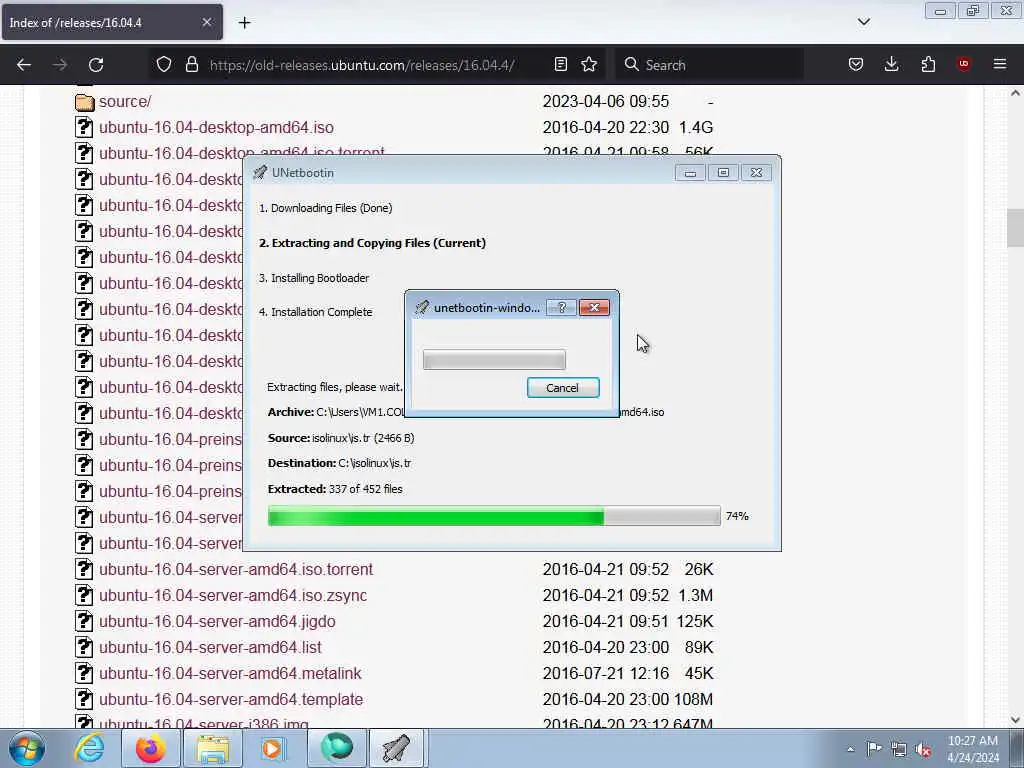Click the UNetbootin taskbar icon

point(396,748)
